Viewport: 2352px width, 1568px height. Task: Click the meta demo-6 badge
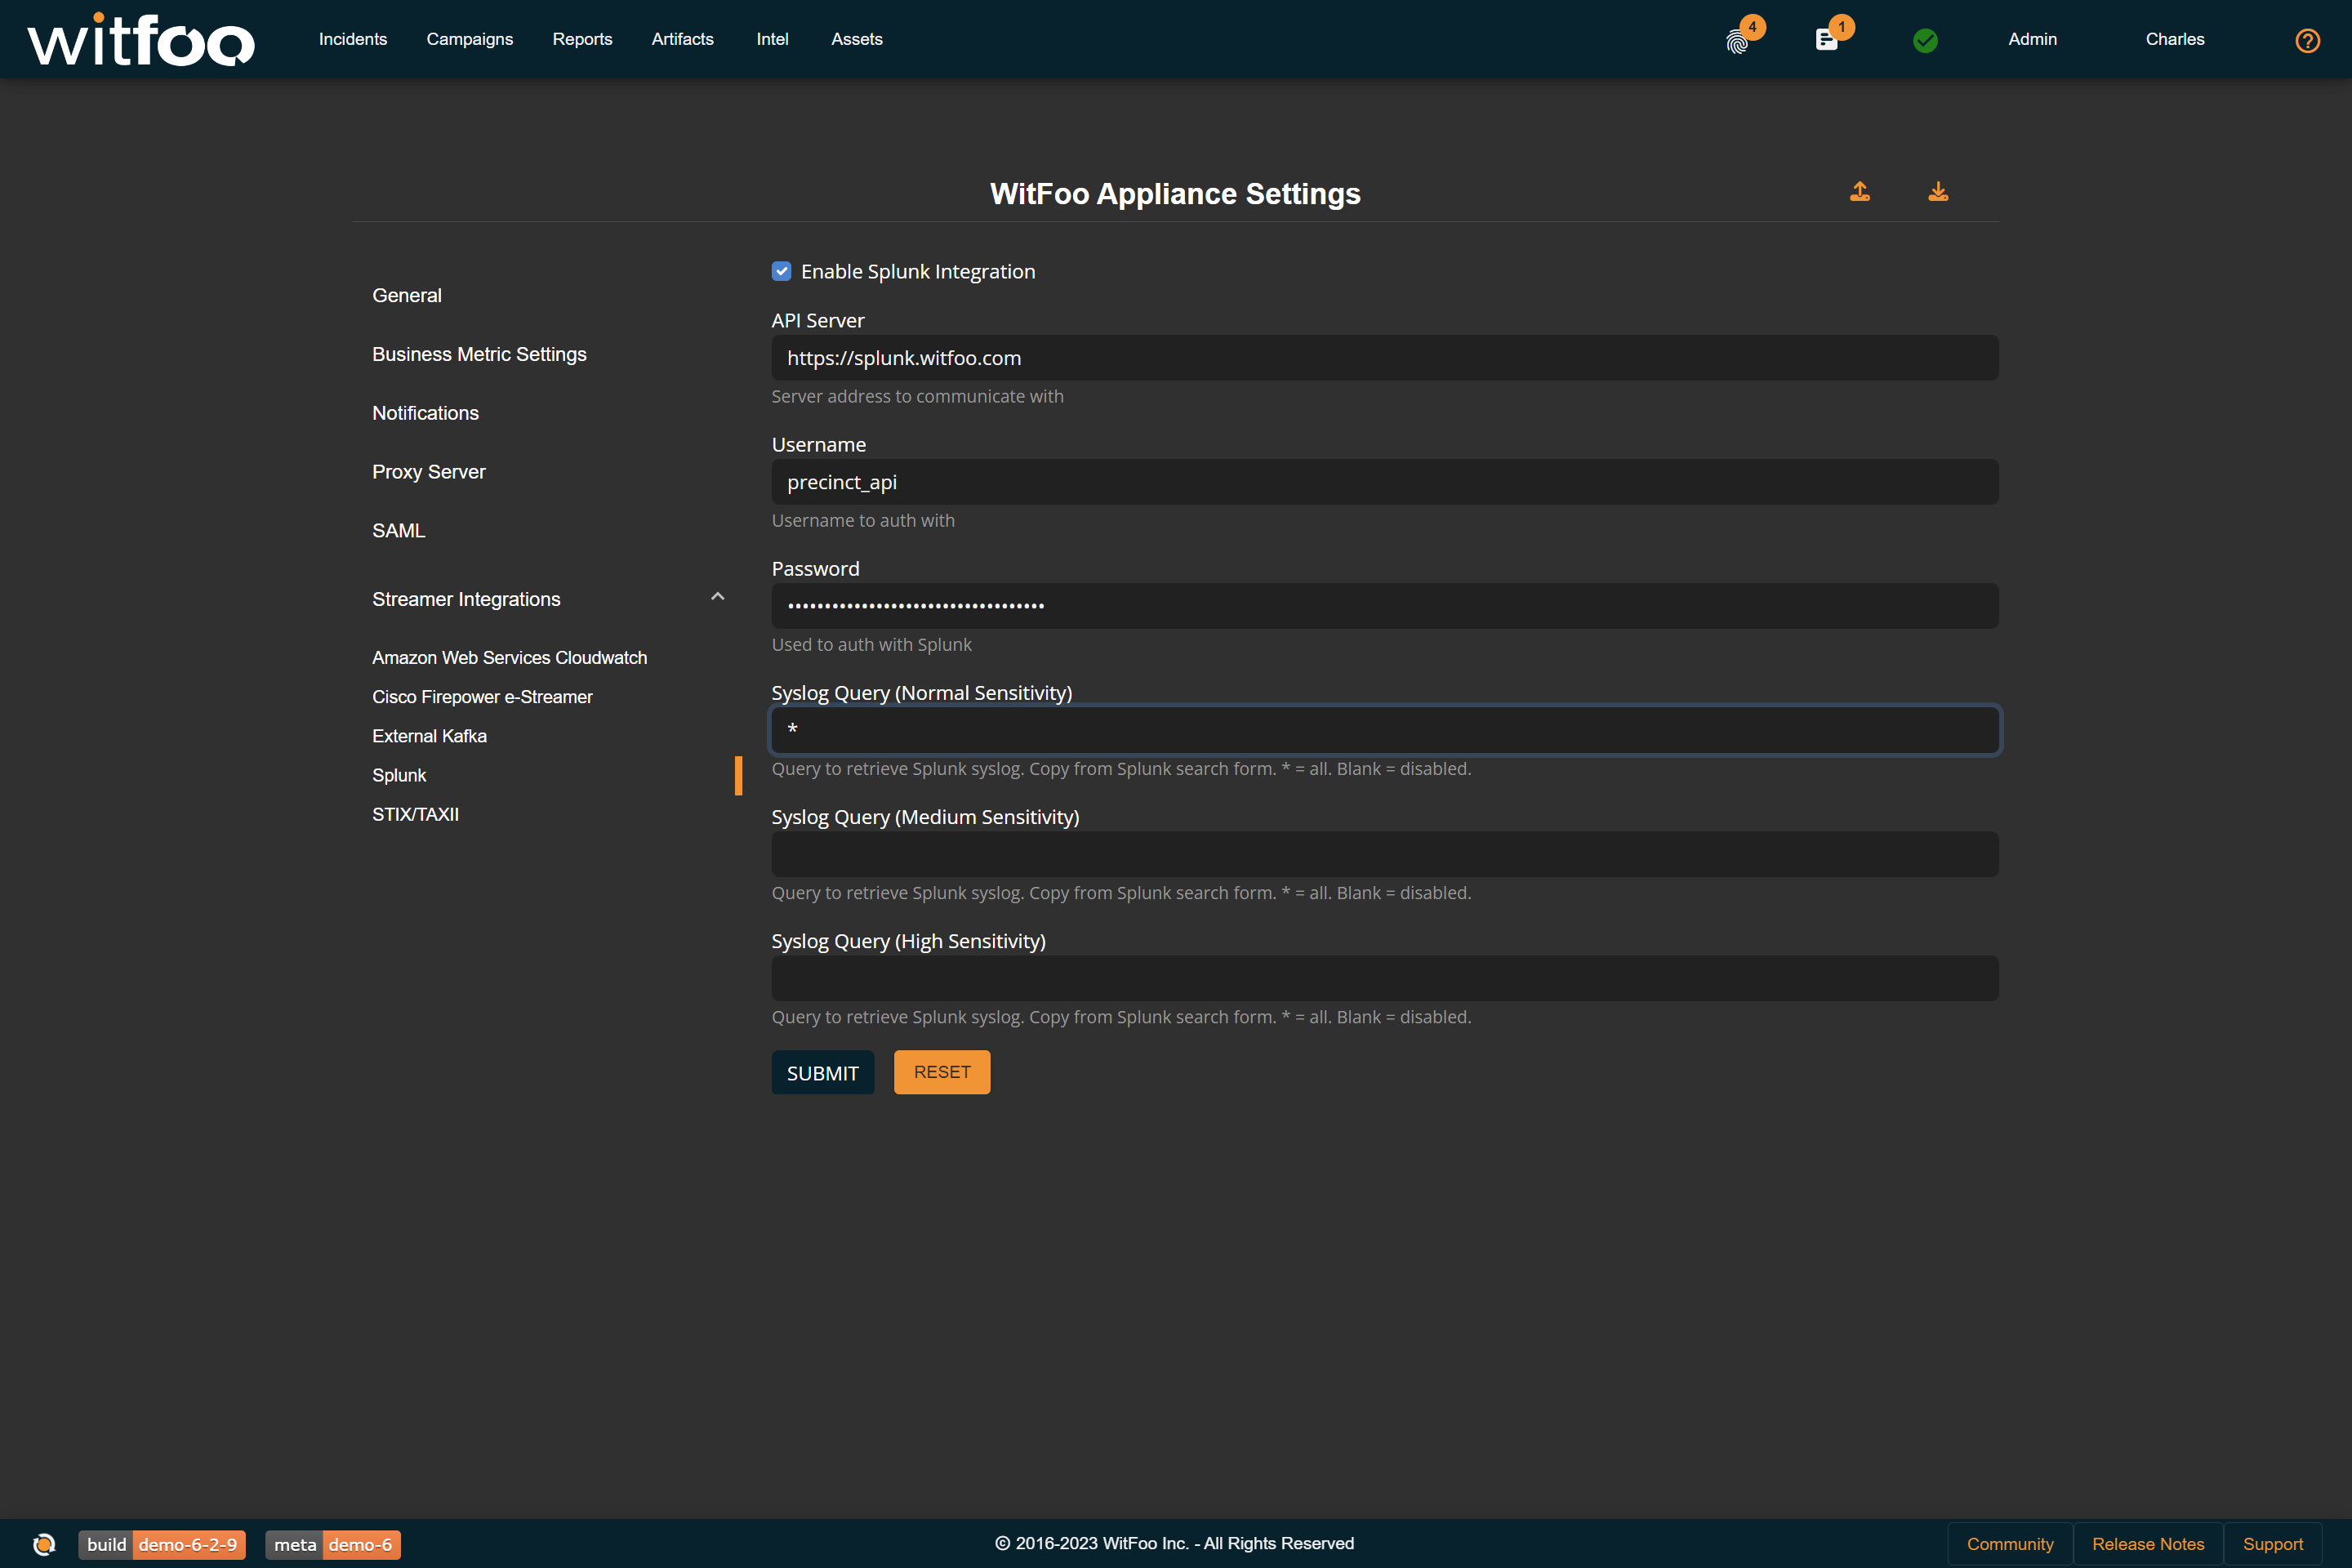coord(333,1544)
